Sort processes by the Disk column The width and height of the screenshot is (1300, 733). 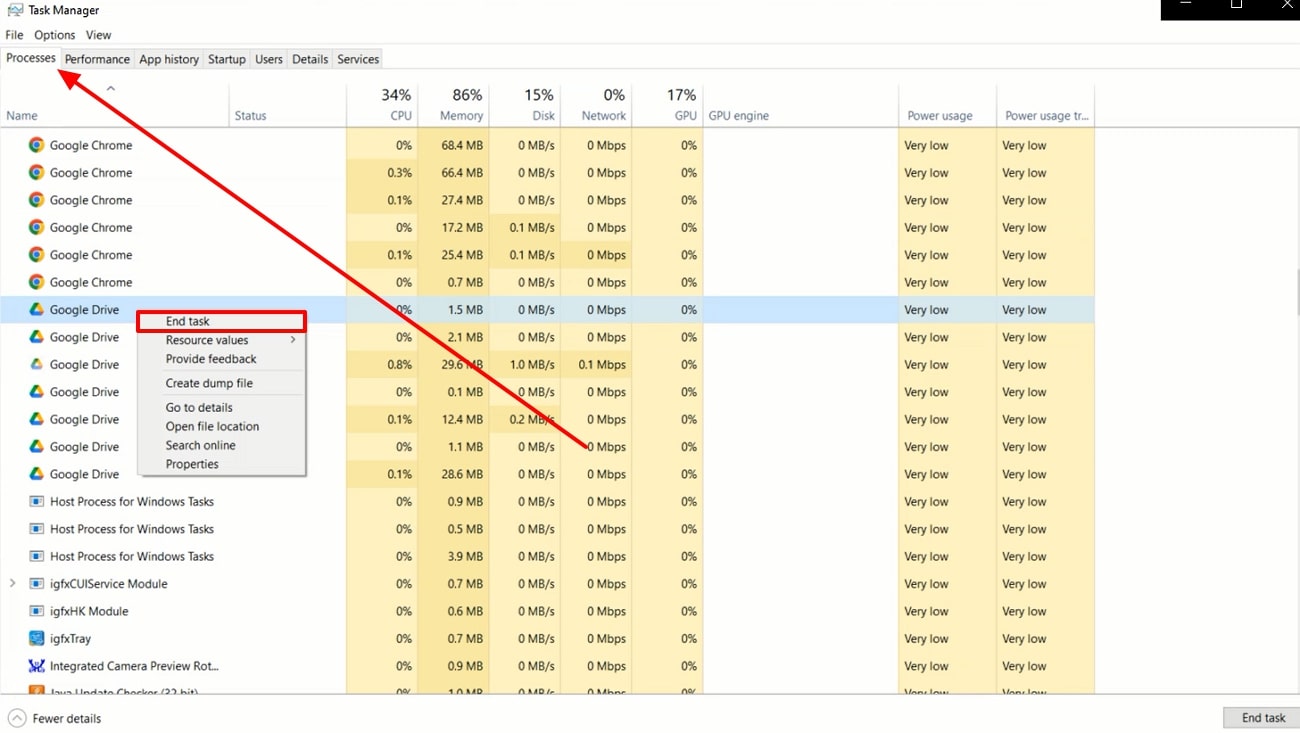525,105
